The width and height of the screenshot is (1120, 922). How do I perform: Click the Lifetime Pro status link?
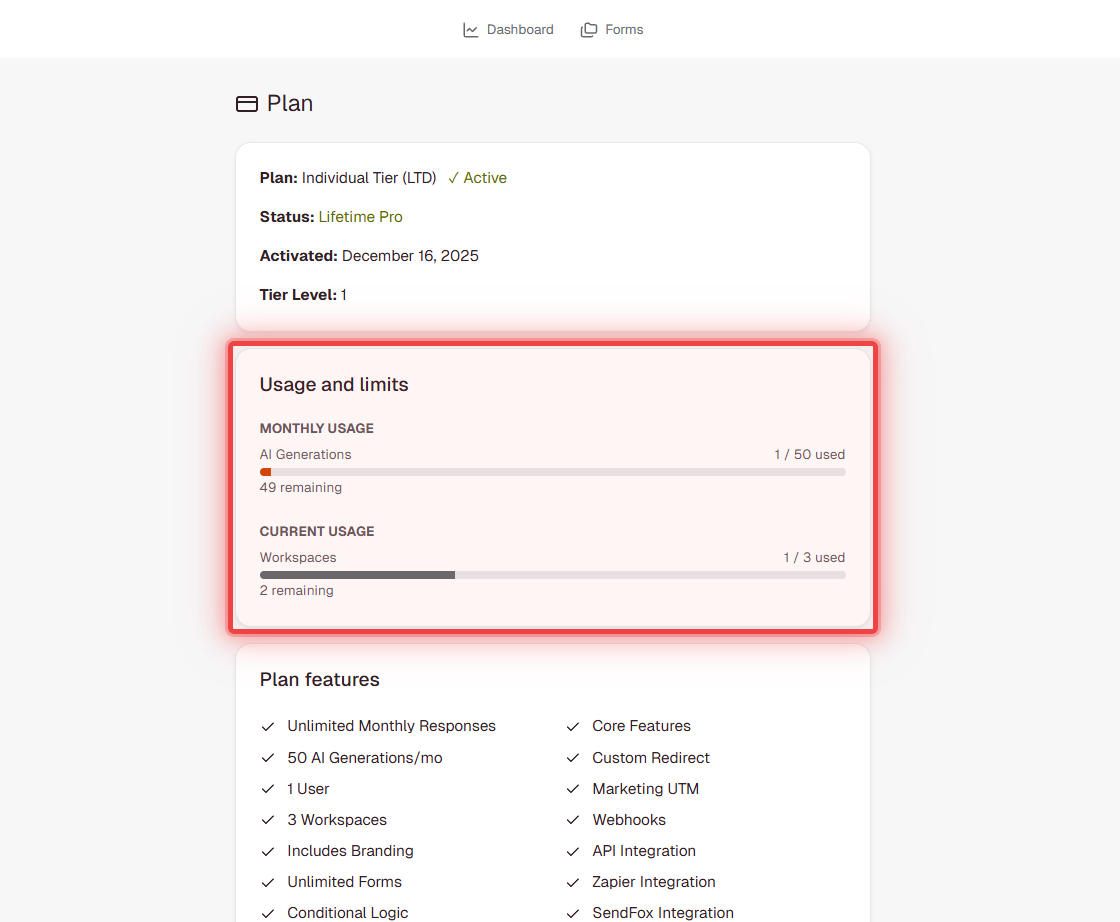click(x=360, y=216)
